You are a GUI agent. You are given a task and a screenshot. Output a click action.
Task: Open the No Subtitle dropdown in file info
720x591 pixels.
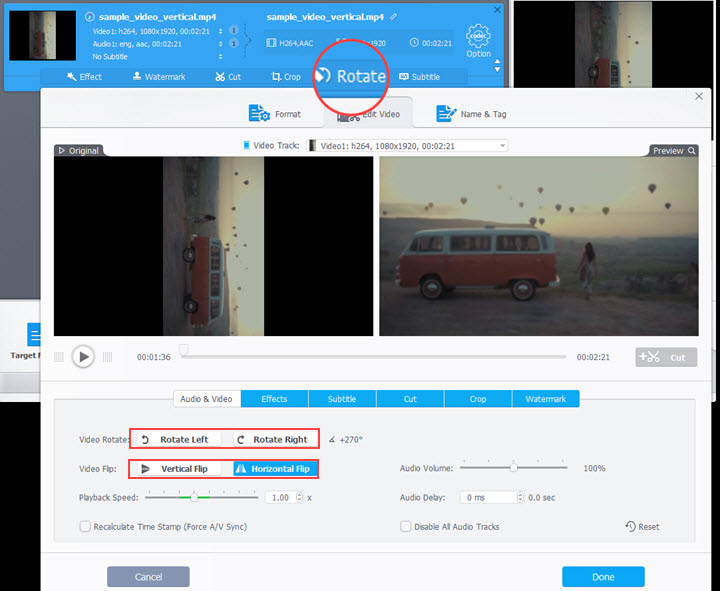click(221, 56)
